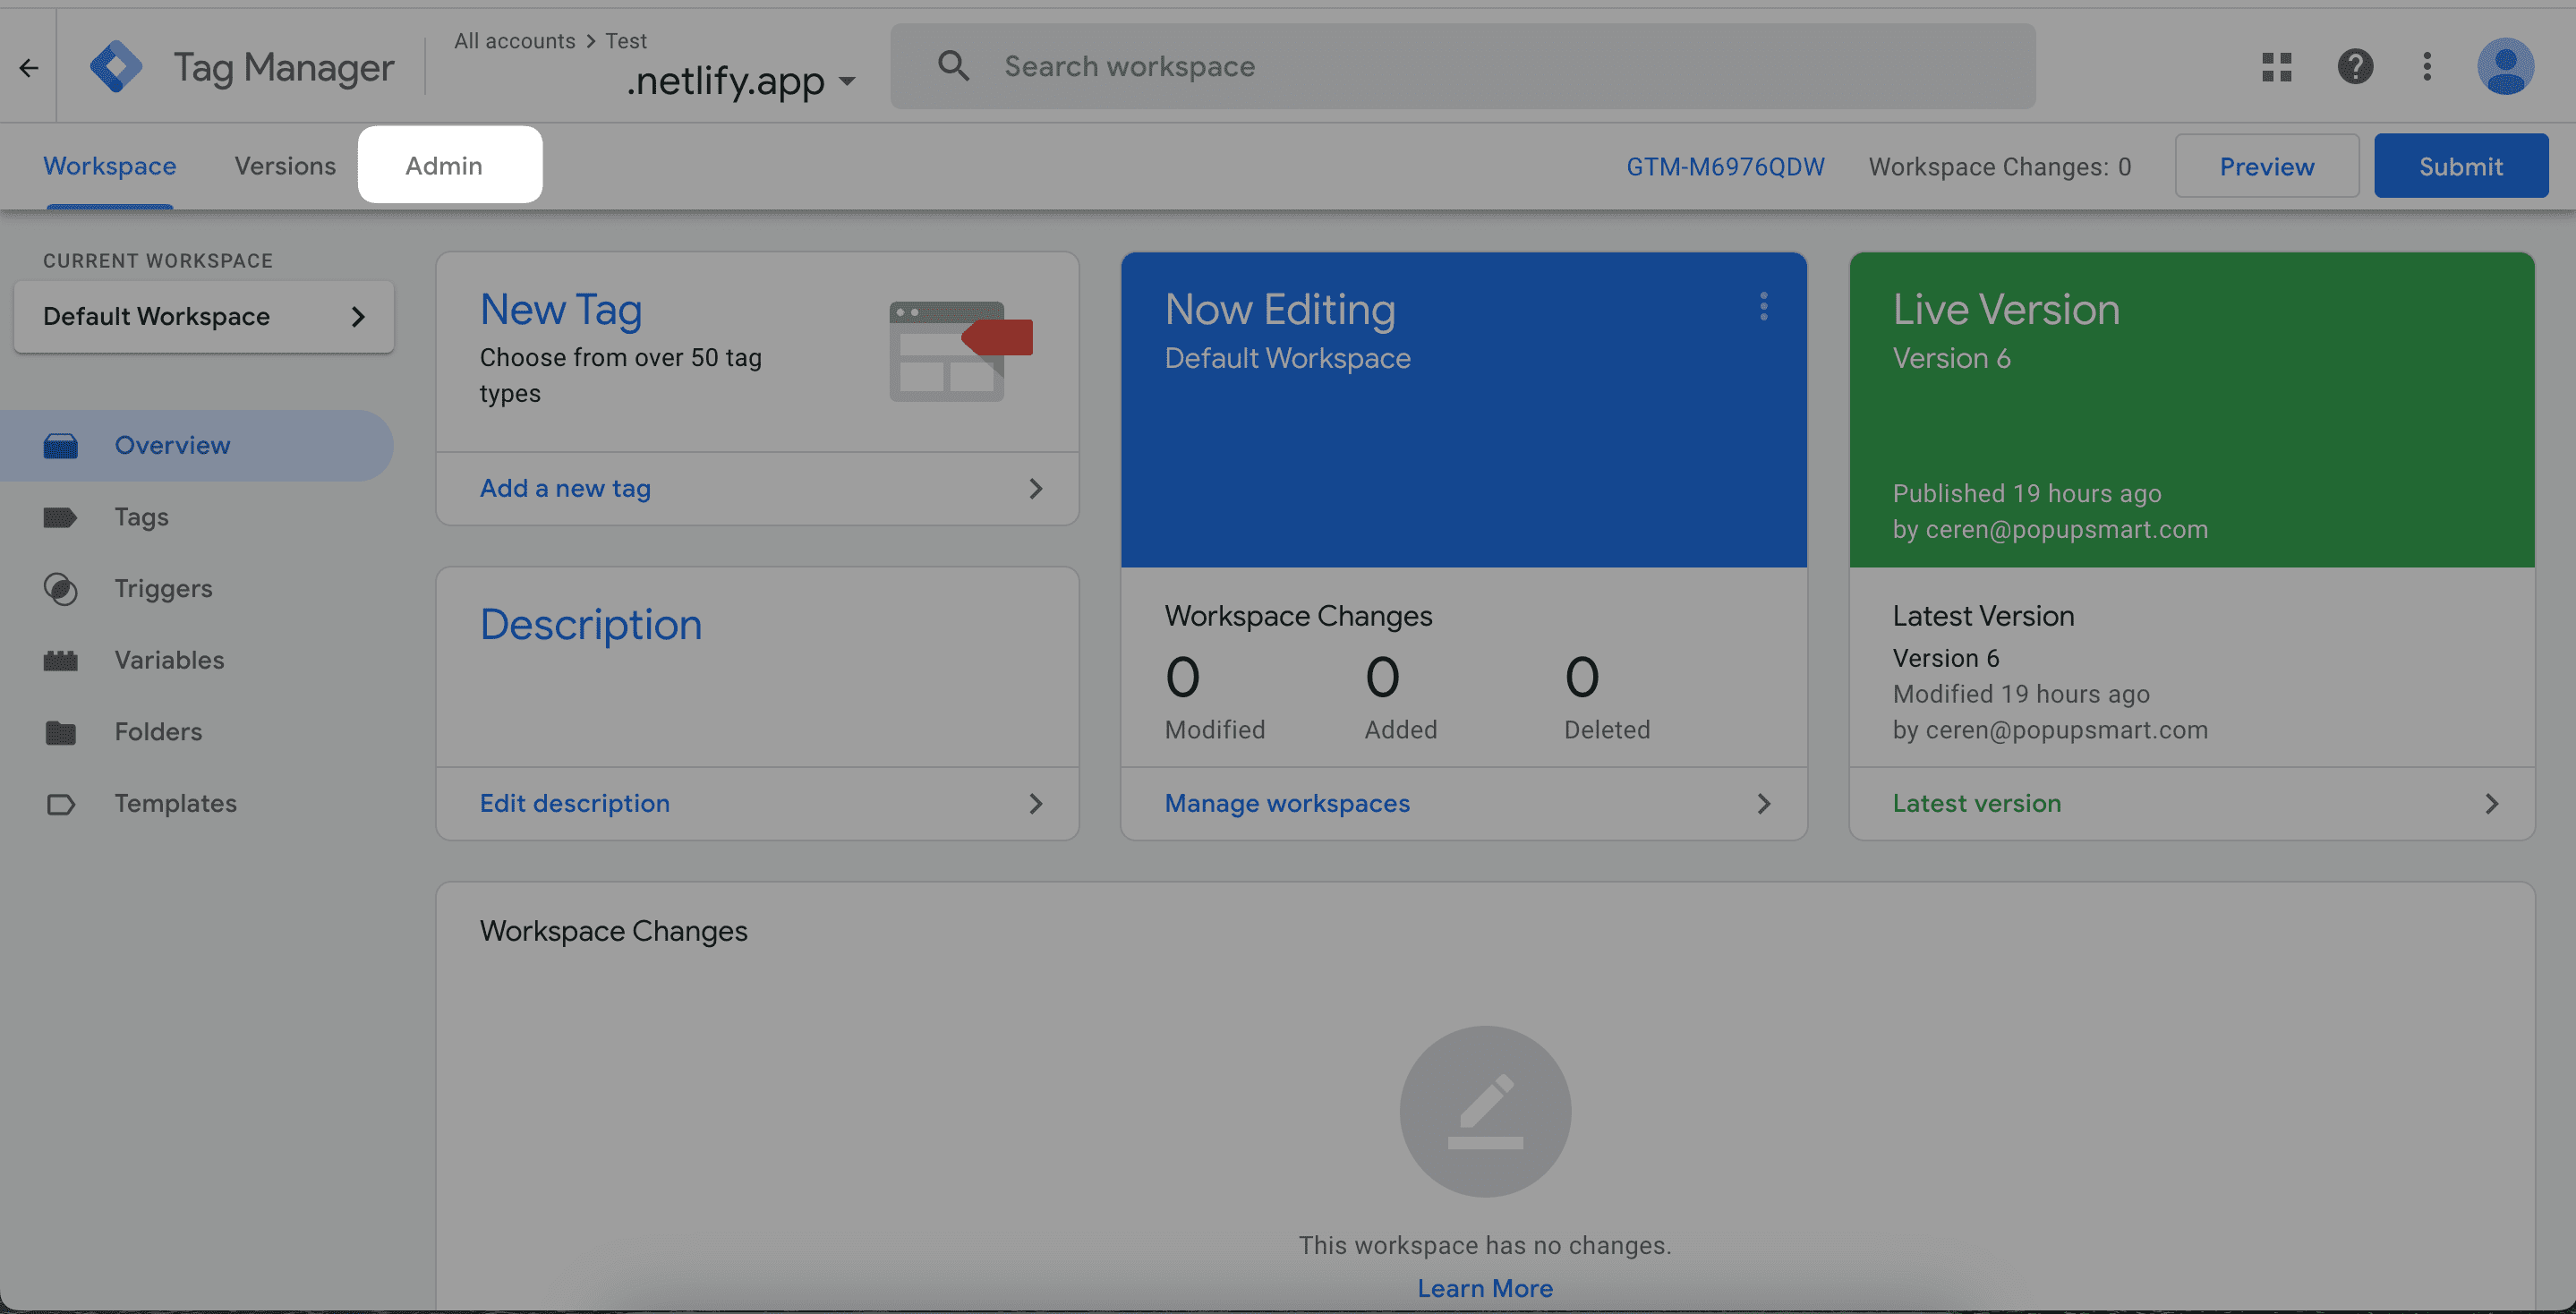
Task: Expand the Manage workspaces chevron
Action: pos(1762,803)
